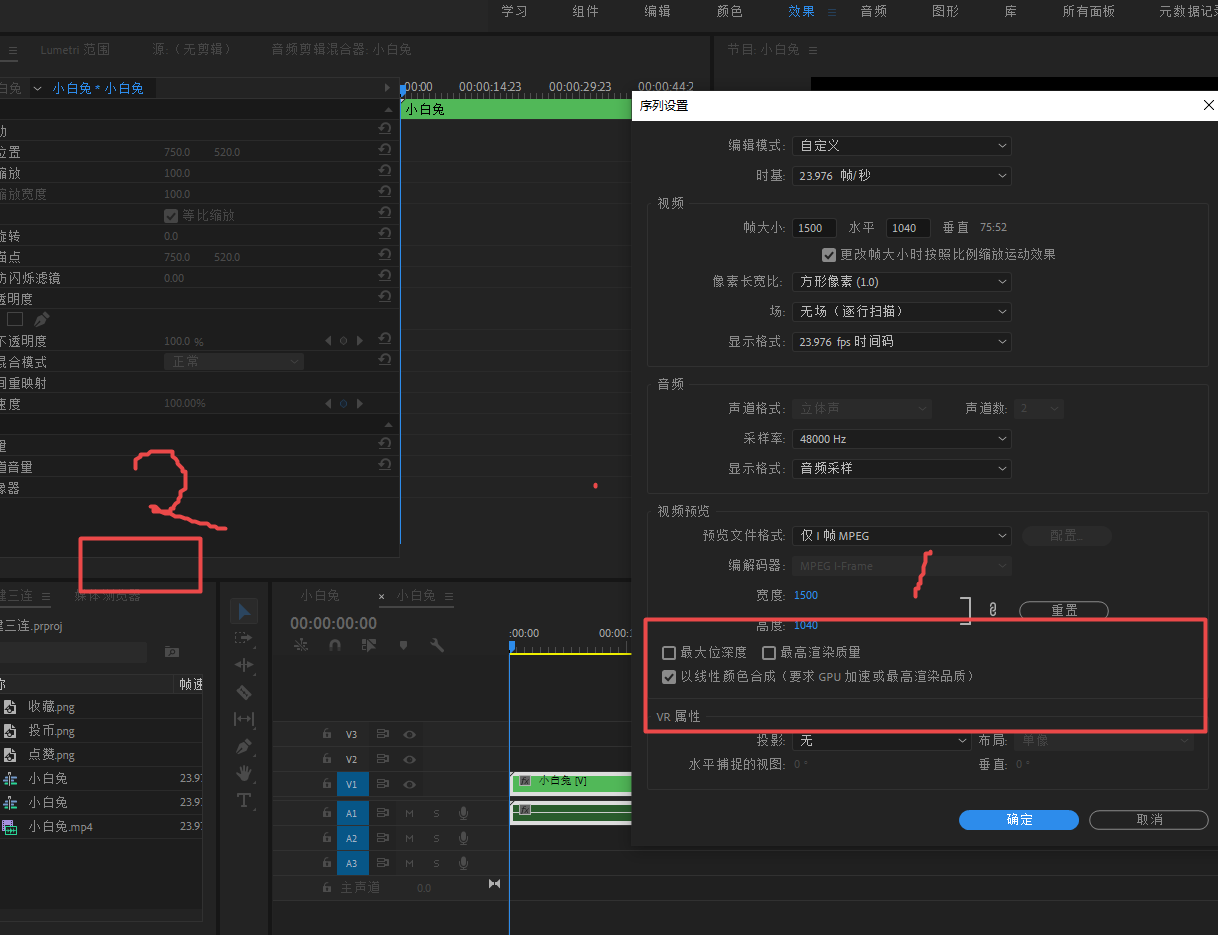1218x935 pixels.
Task: Toggle the timeline snap magnet icon
Action: 335,646
